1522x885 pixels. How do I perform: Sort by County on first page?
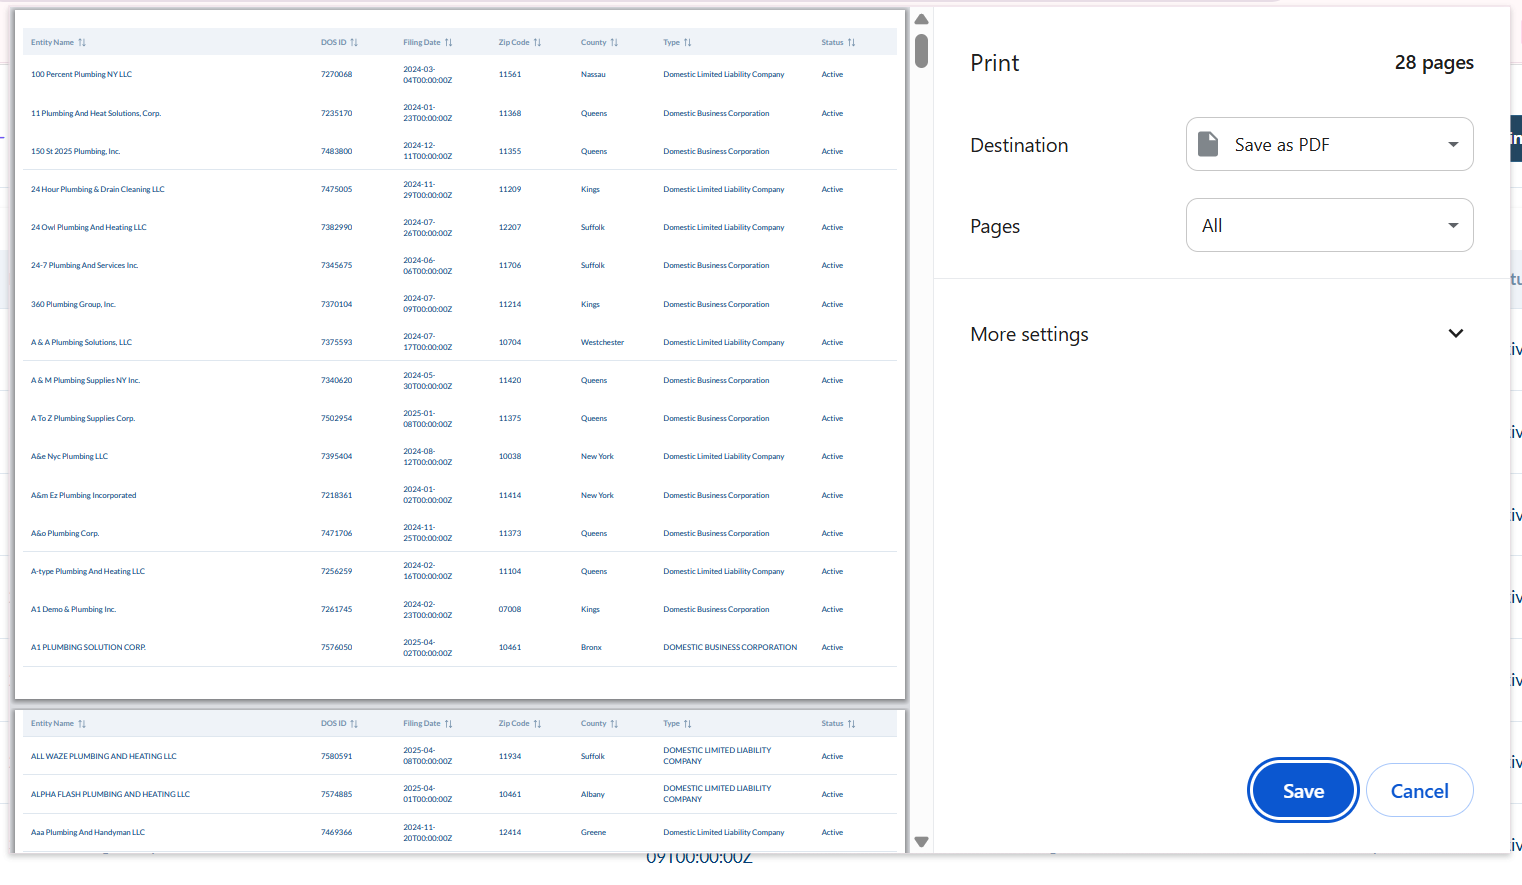click(x=599, y=42)
